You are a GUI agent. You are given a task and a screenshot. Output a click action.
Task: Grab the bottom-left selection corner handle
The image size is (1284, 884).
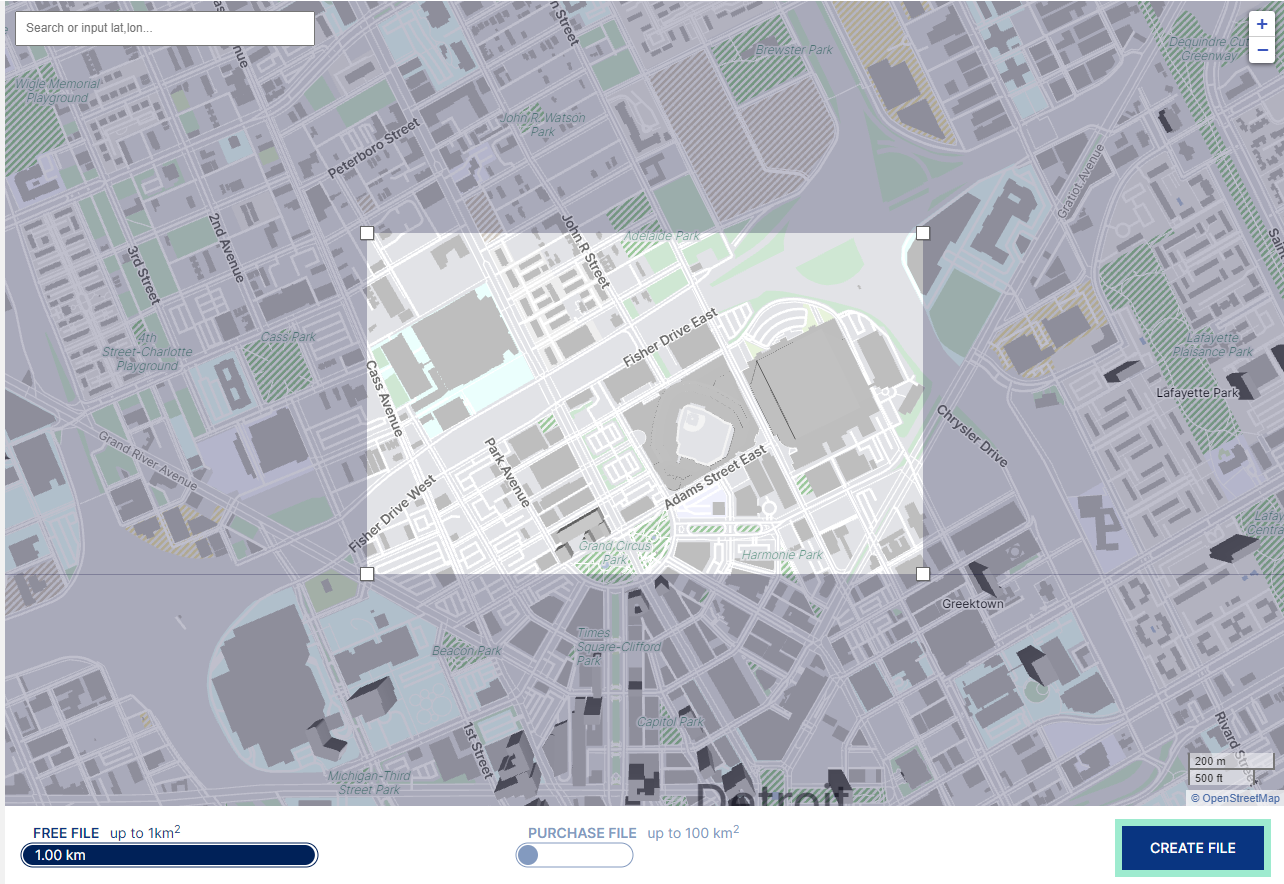click(x=367, y=574)
